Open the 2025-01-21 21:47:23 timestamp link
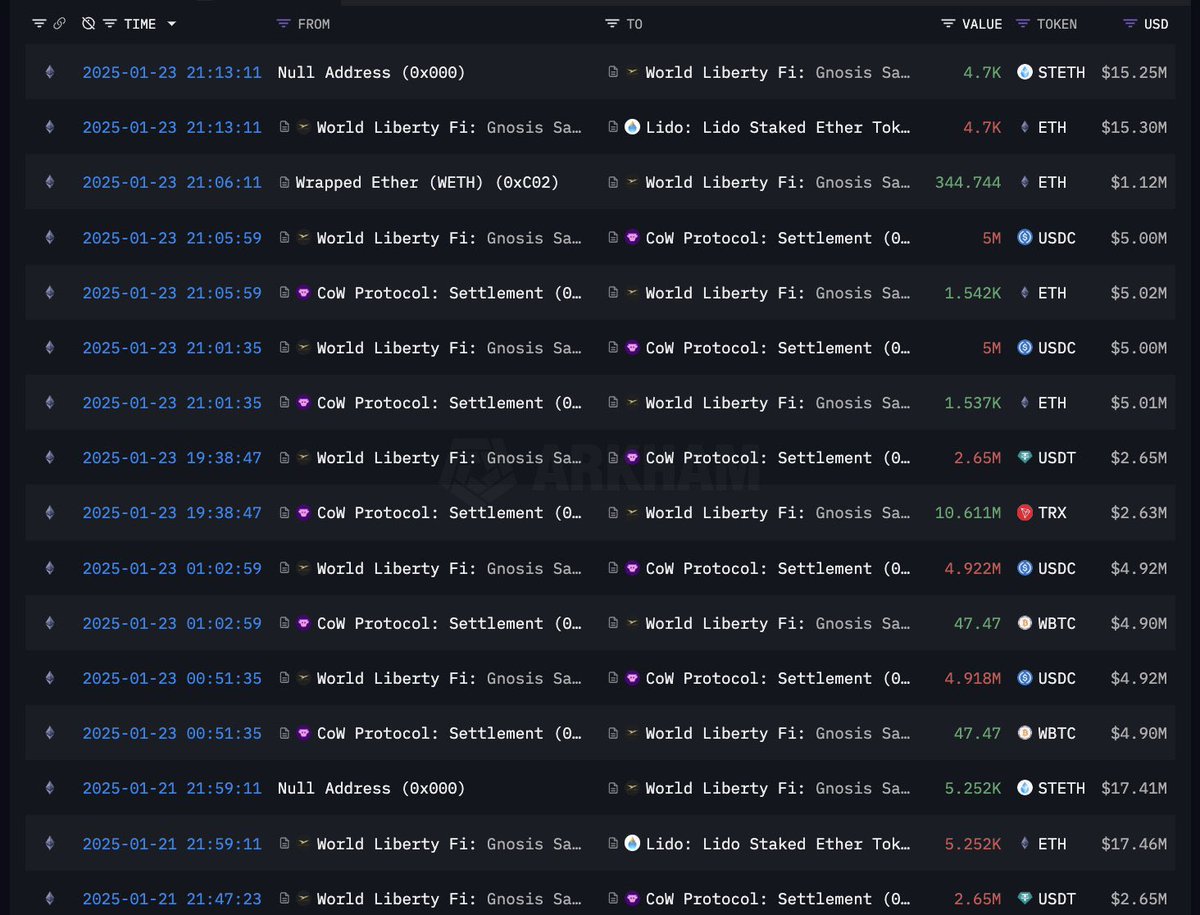Image resolution: width=1200 pixels, height=915 pixels. pyautogui.click(x=172, y=898)
